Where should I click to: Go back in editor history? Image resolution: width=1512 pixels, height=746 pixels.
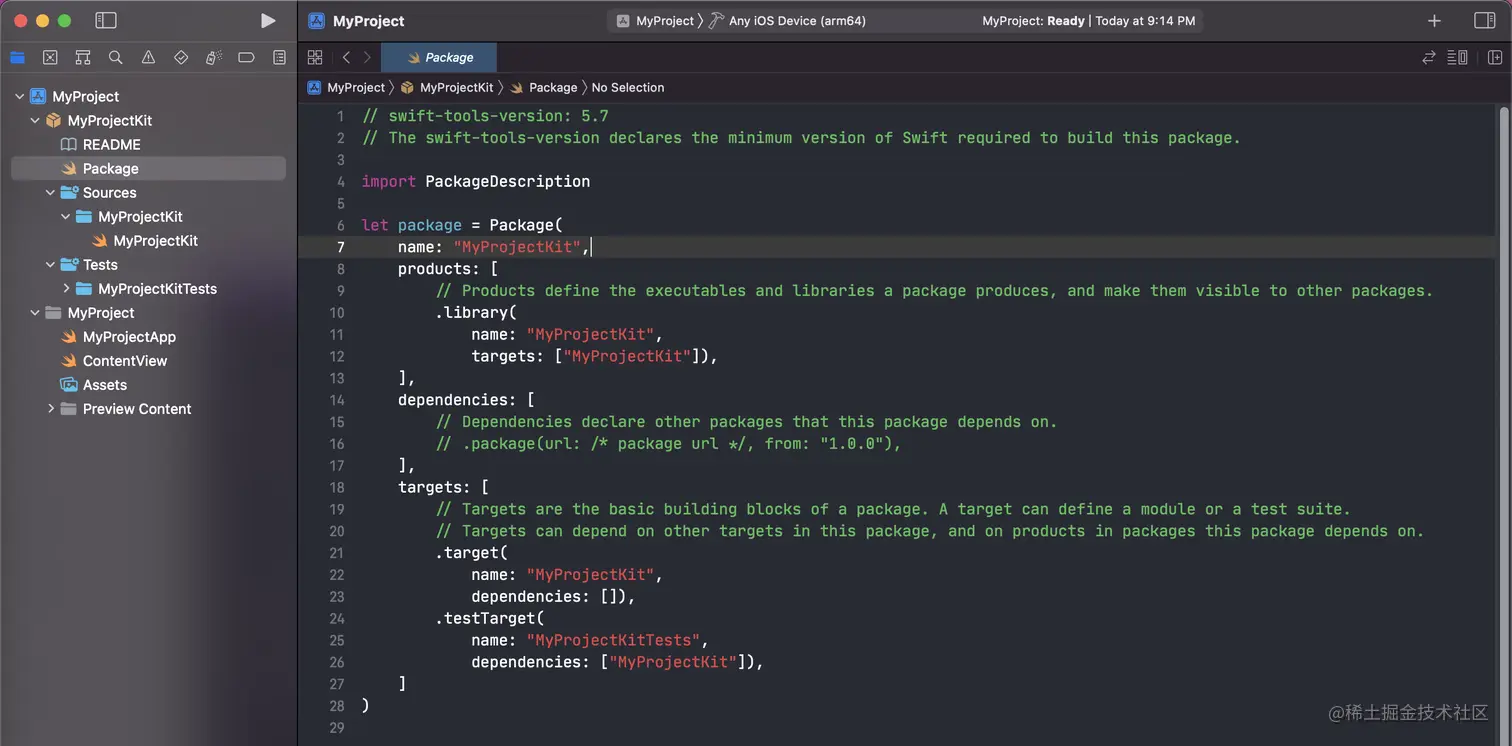tap(346, 58)
